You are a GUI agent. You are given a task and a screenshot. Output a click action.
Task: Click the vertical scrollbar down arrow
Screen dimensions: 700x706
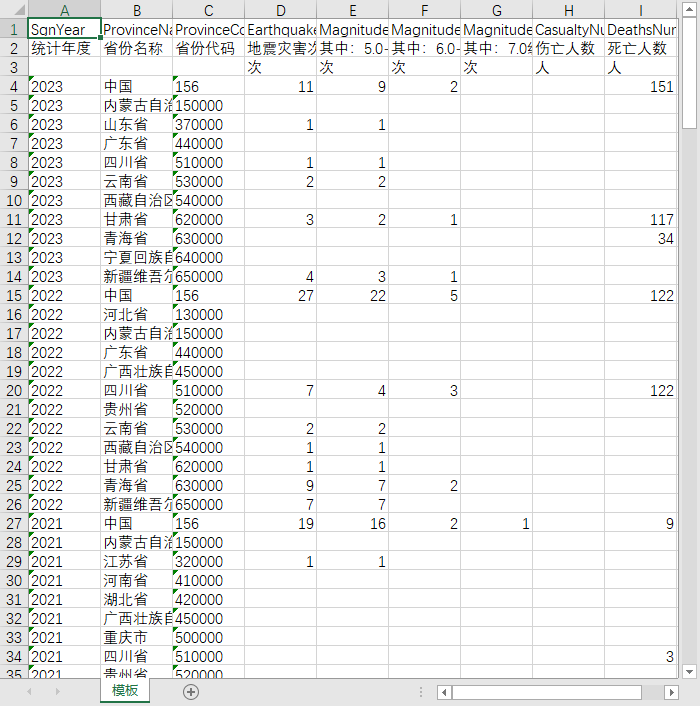coord(689,672)
